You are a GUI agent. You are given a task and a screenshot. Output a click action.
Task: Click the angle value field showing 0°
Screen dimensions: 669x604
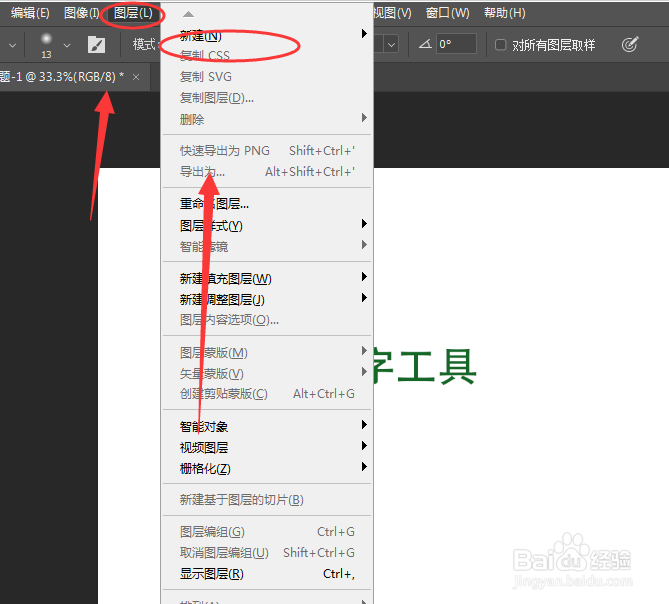(456, 44)
